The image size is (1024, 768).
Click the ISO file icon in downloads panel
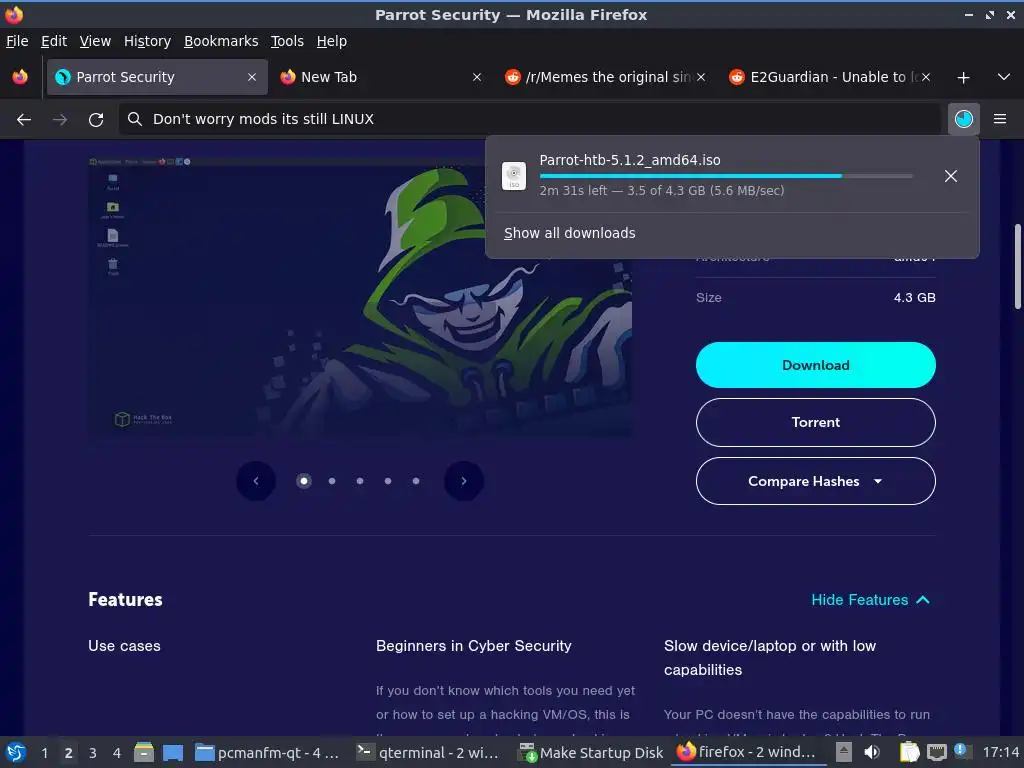(x=514, y=176)
